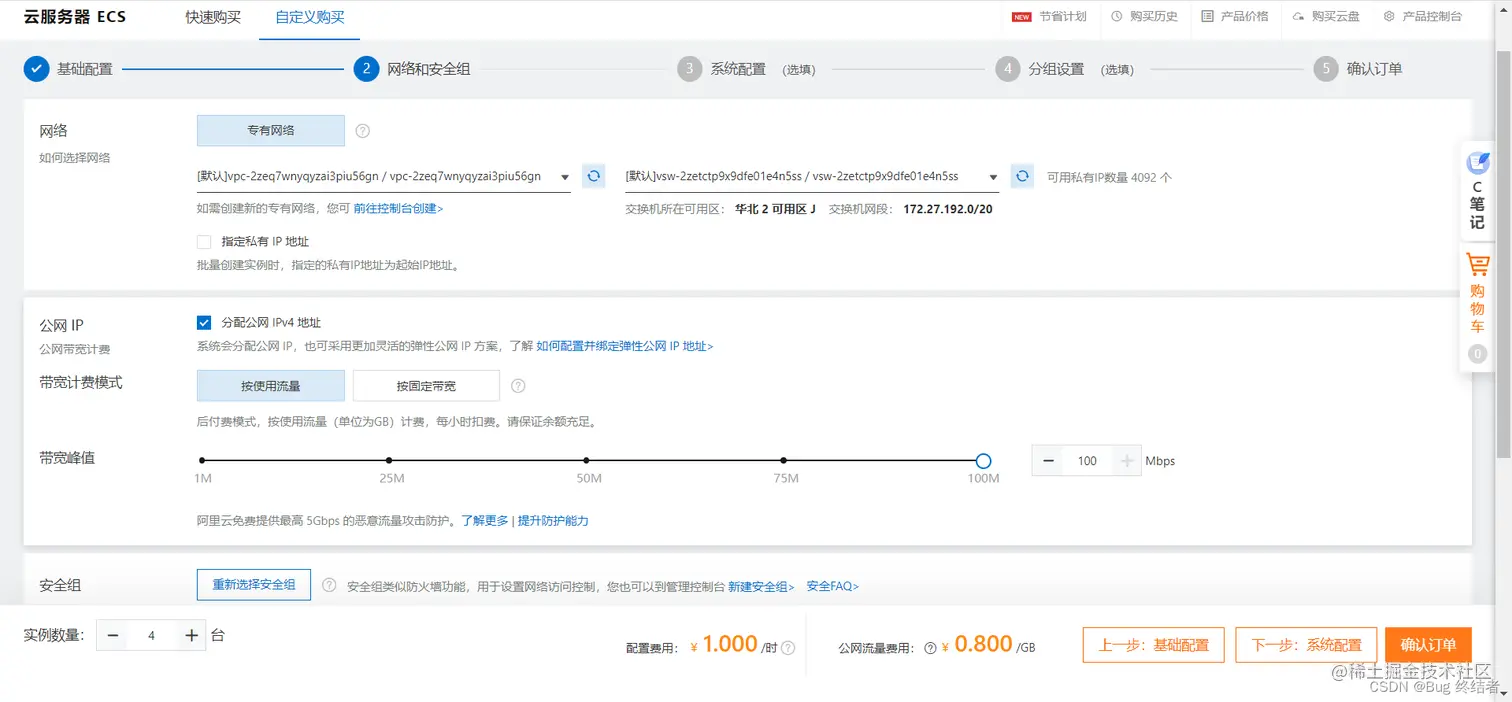Click the step 5 确认订单 circle
This screenshot has width=1512, height=702.
tap(1326, 69)
